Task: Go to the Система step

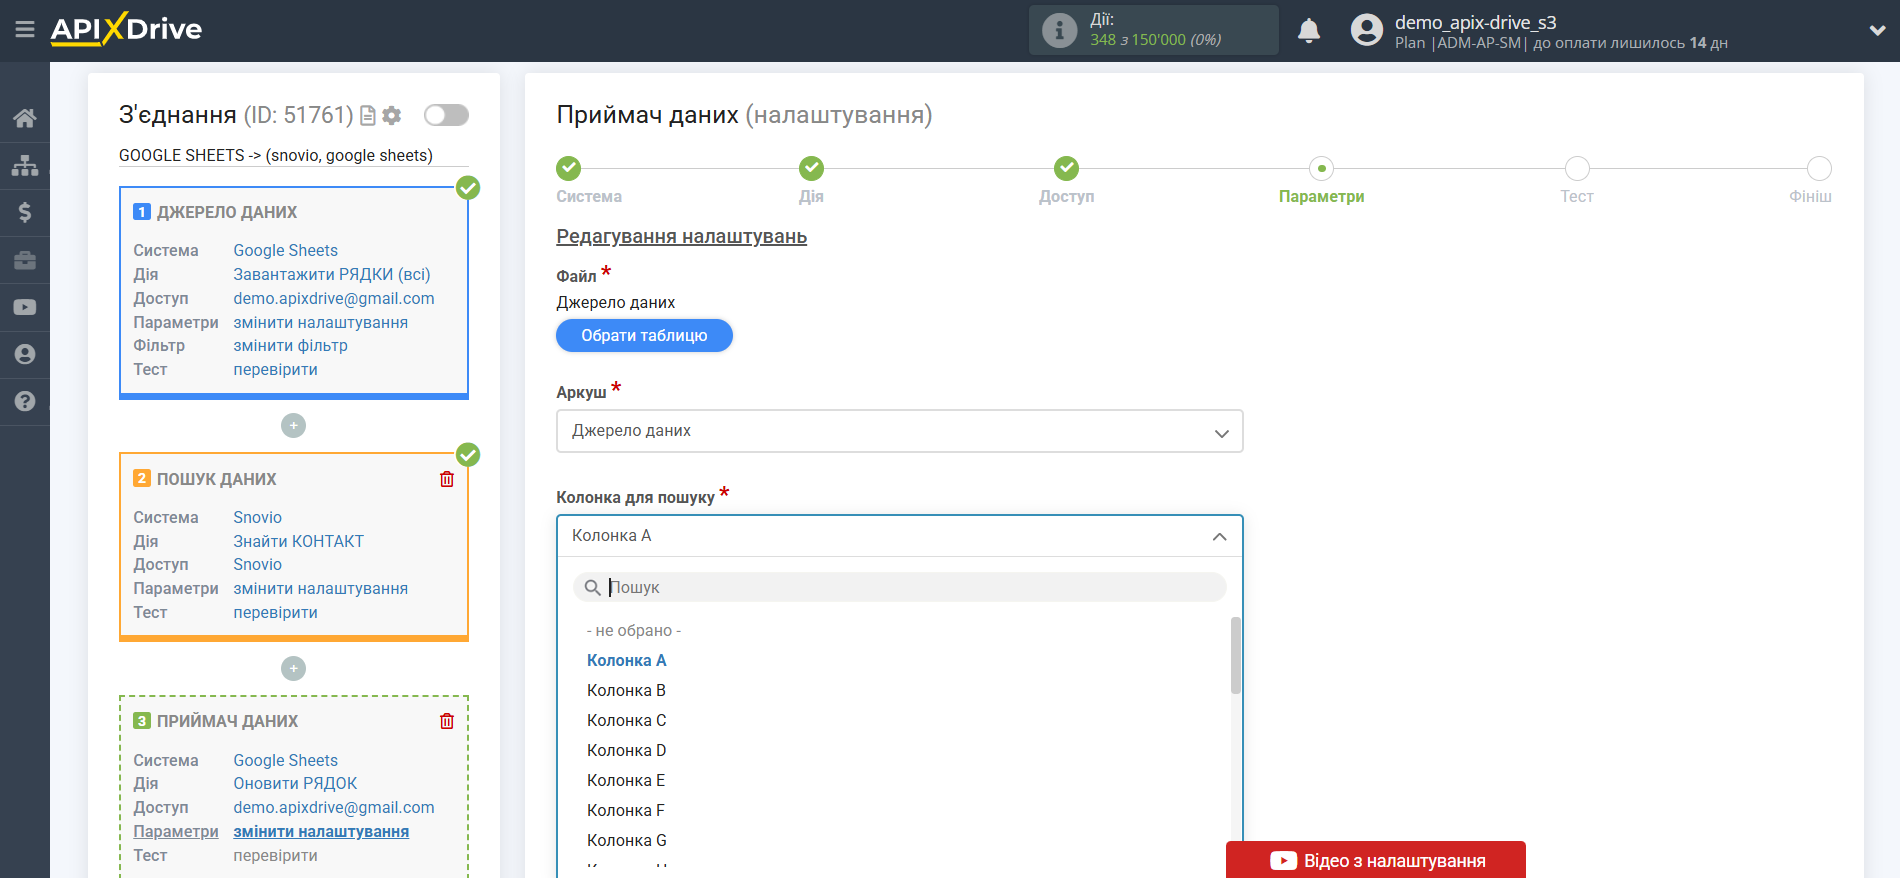Action: tap(569, 168)
